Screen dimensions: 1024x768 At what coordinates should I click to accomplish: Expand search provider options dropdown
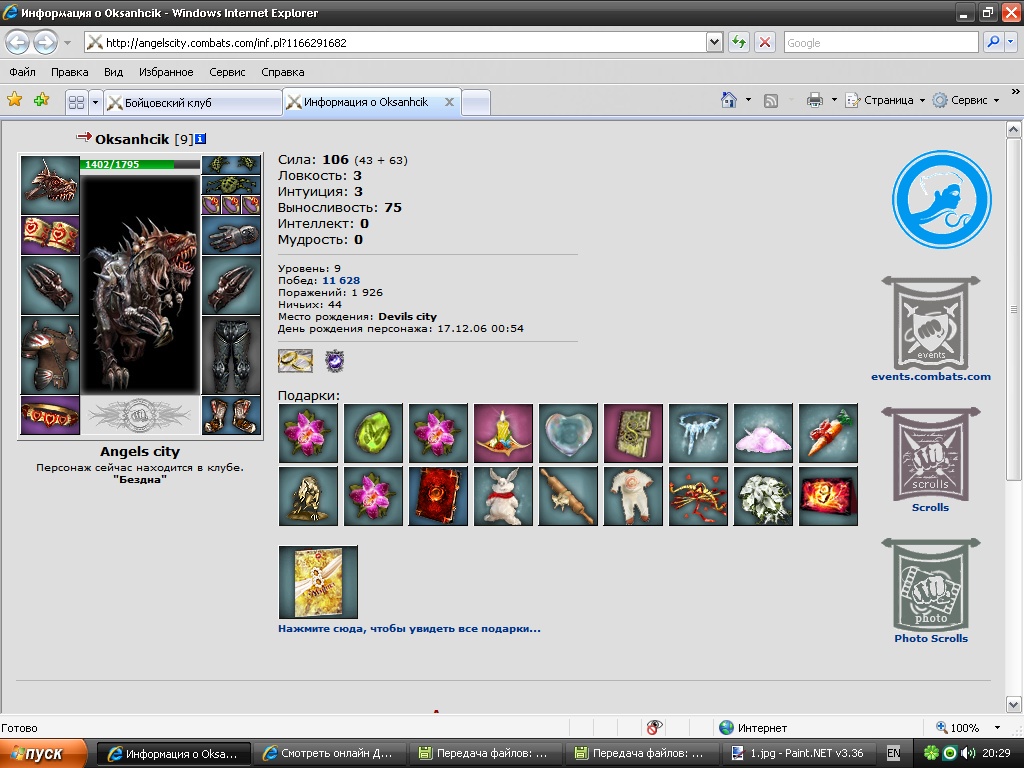click(x=1010, y=42)
